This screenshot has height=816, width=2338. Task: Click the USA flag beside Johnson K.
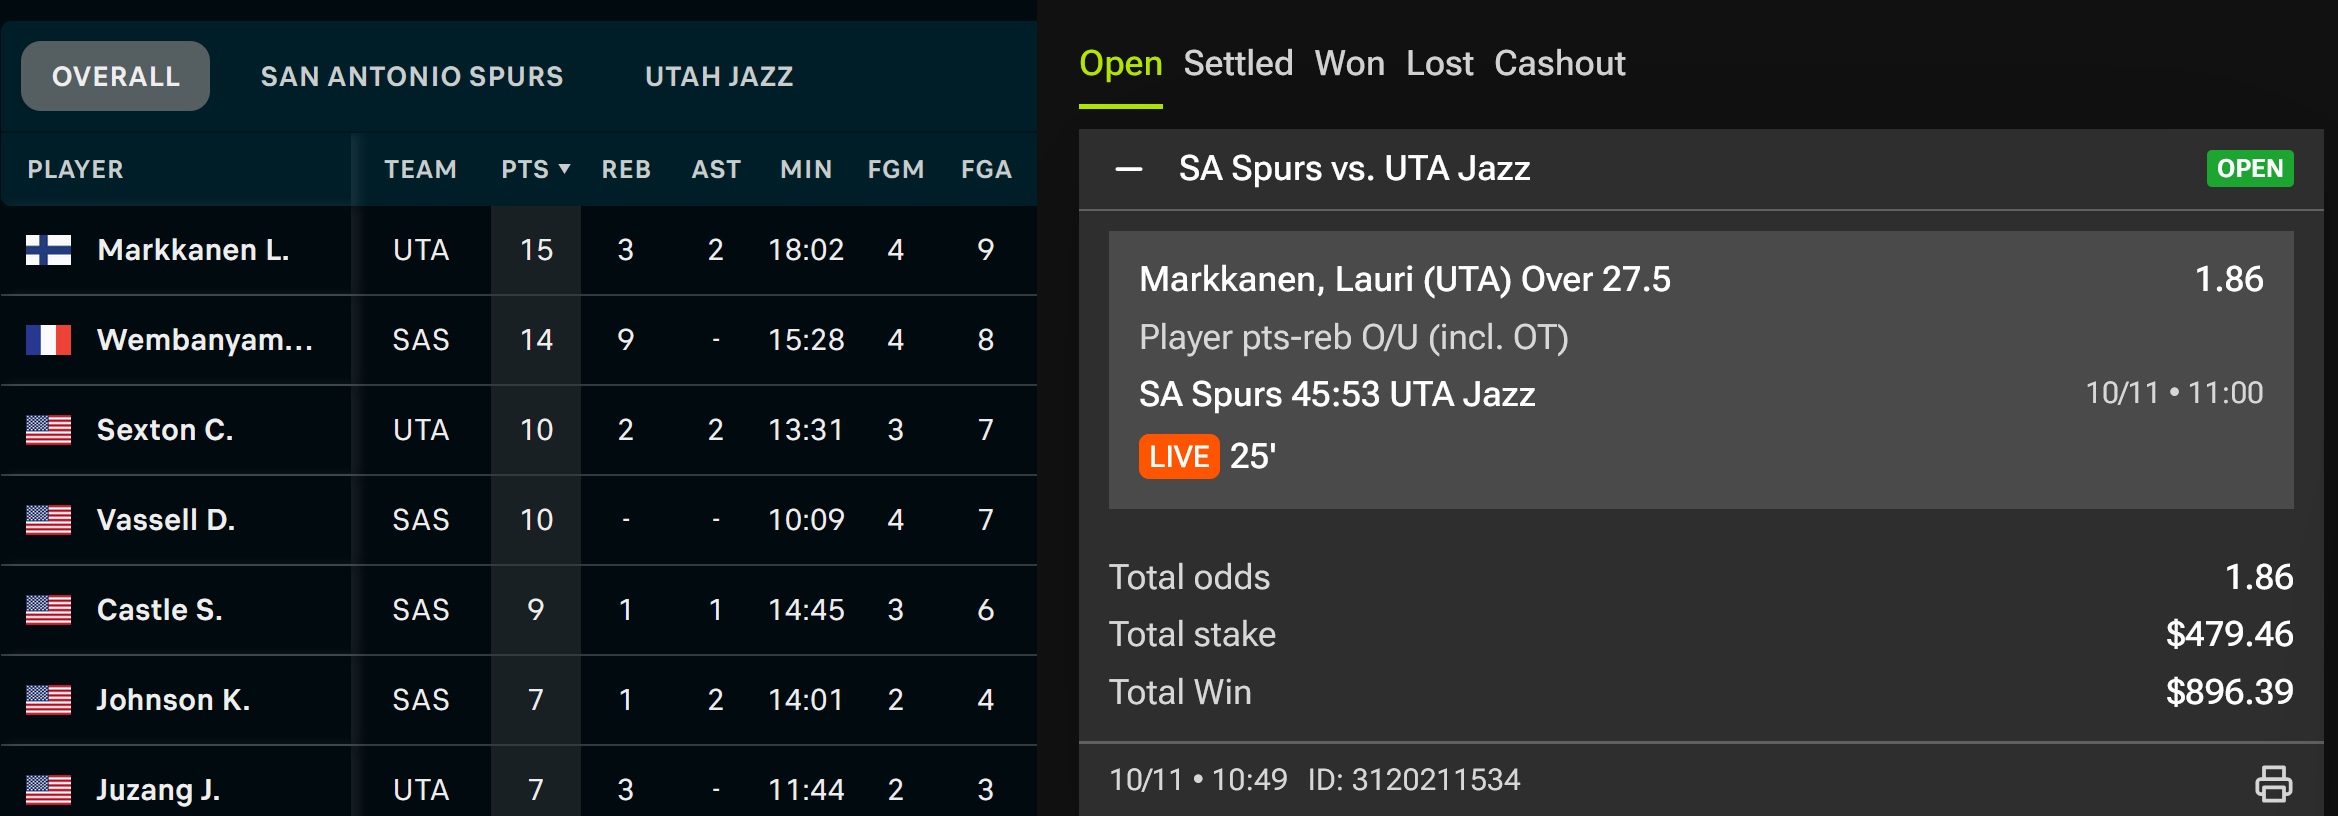tap(48, 700)
